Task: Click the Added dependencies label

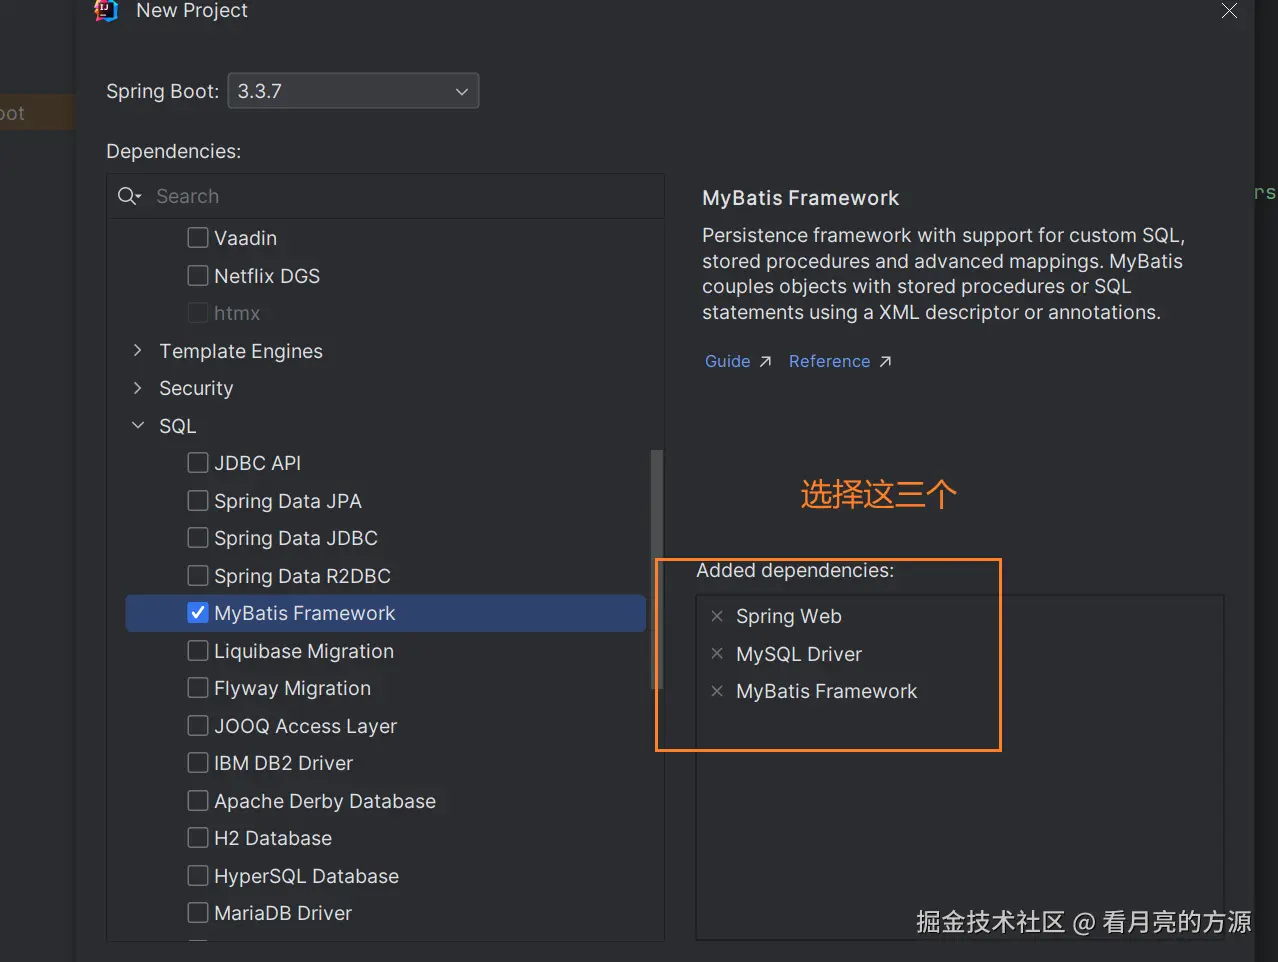Action: 795,570
